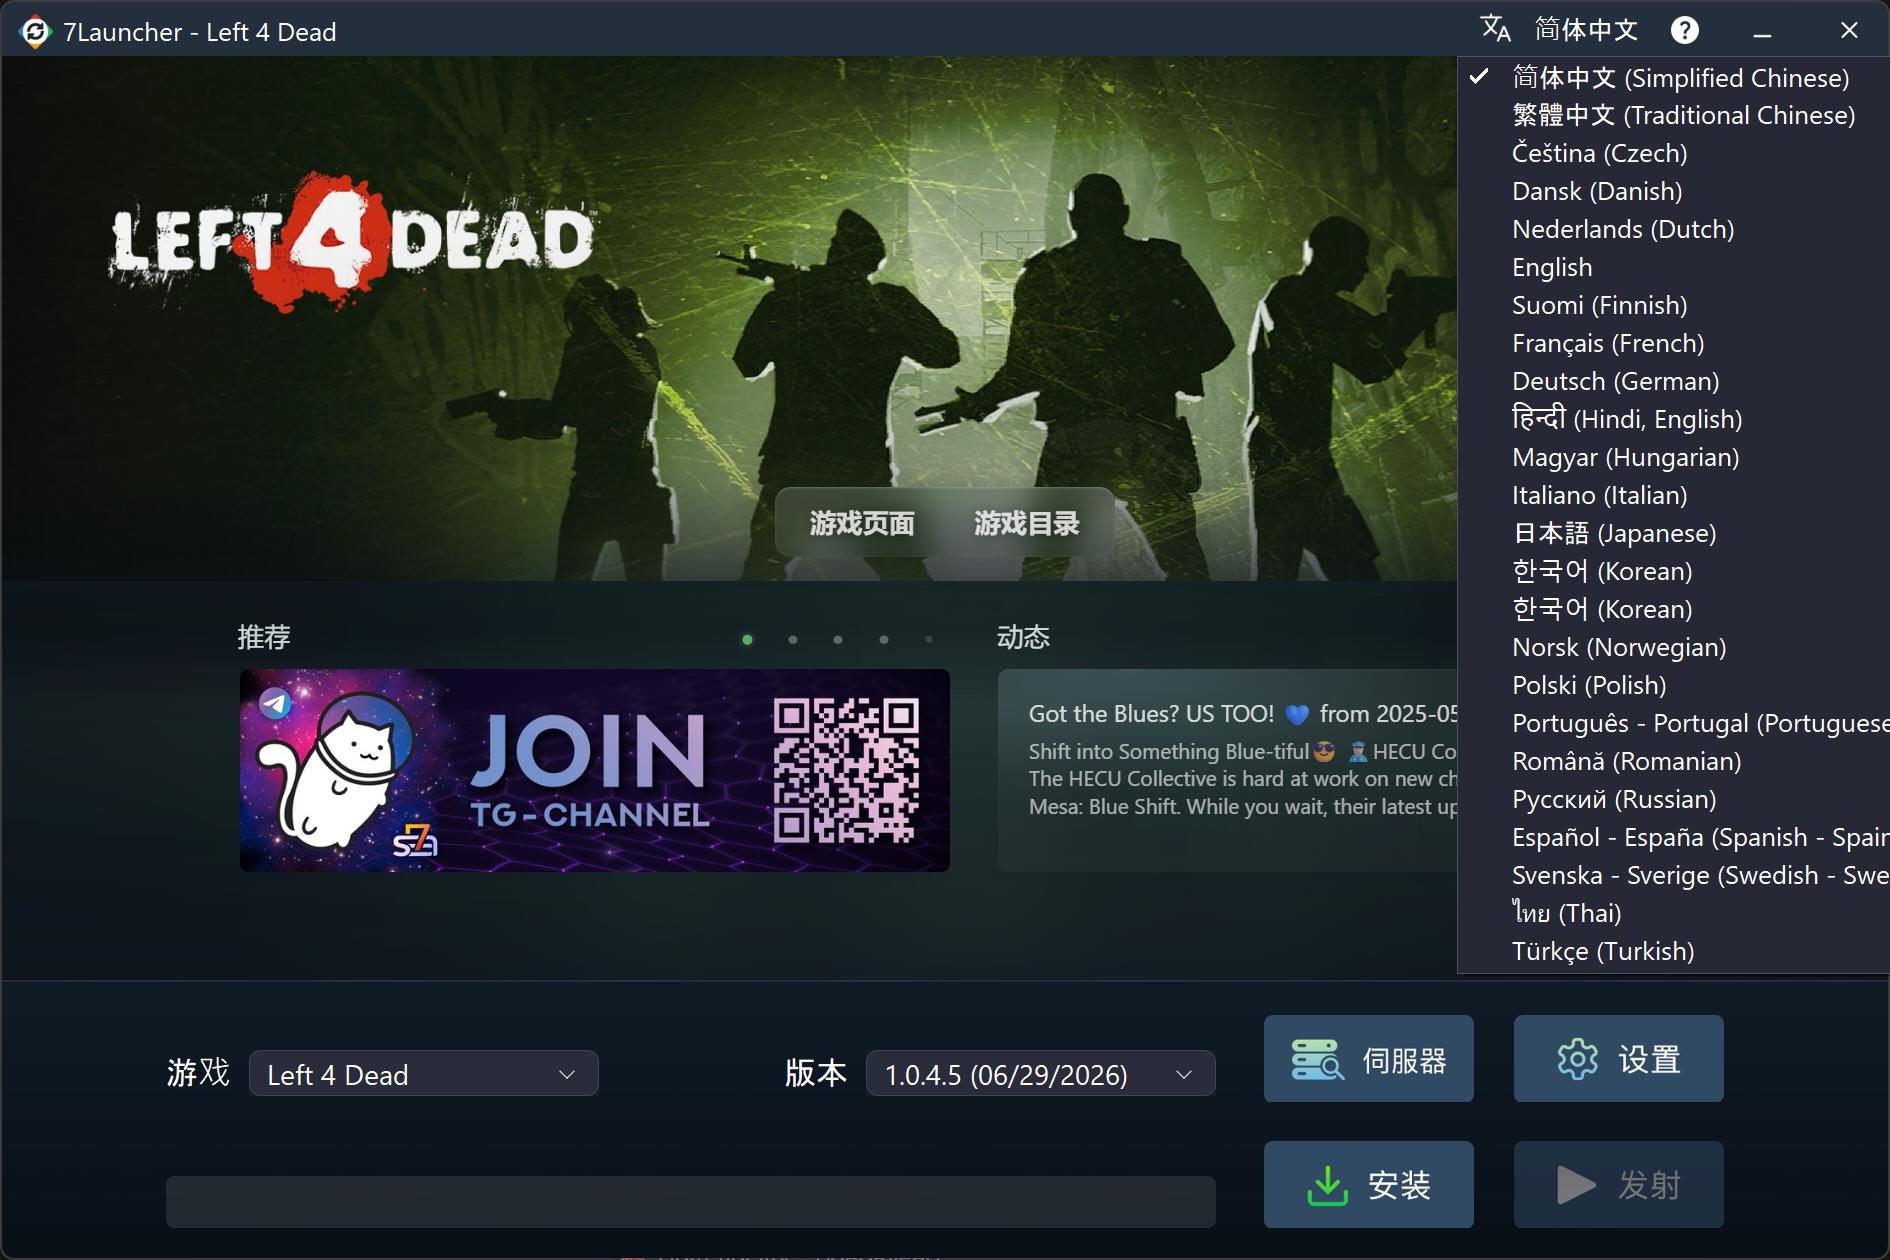Screen dimensions: 1890x1260
Task: Select Magyar (Hungarian) language
Action: pyautogui.click(x=1673, y=458)
